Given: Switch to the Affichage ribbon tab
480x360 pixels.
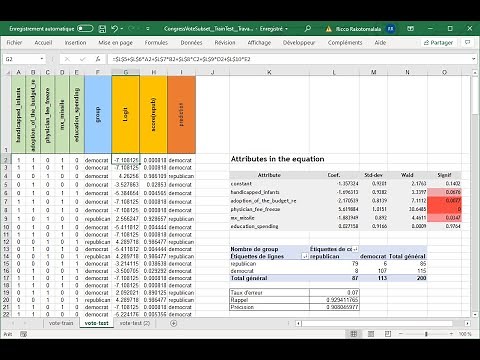Looking at the screenshot, I should (x=259, y=43).
